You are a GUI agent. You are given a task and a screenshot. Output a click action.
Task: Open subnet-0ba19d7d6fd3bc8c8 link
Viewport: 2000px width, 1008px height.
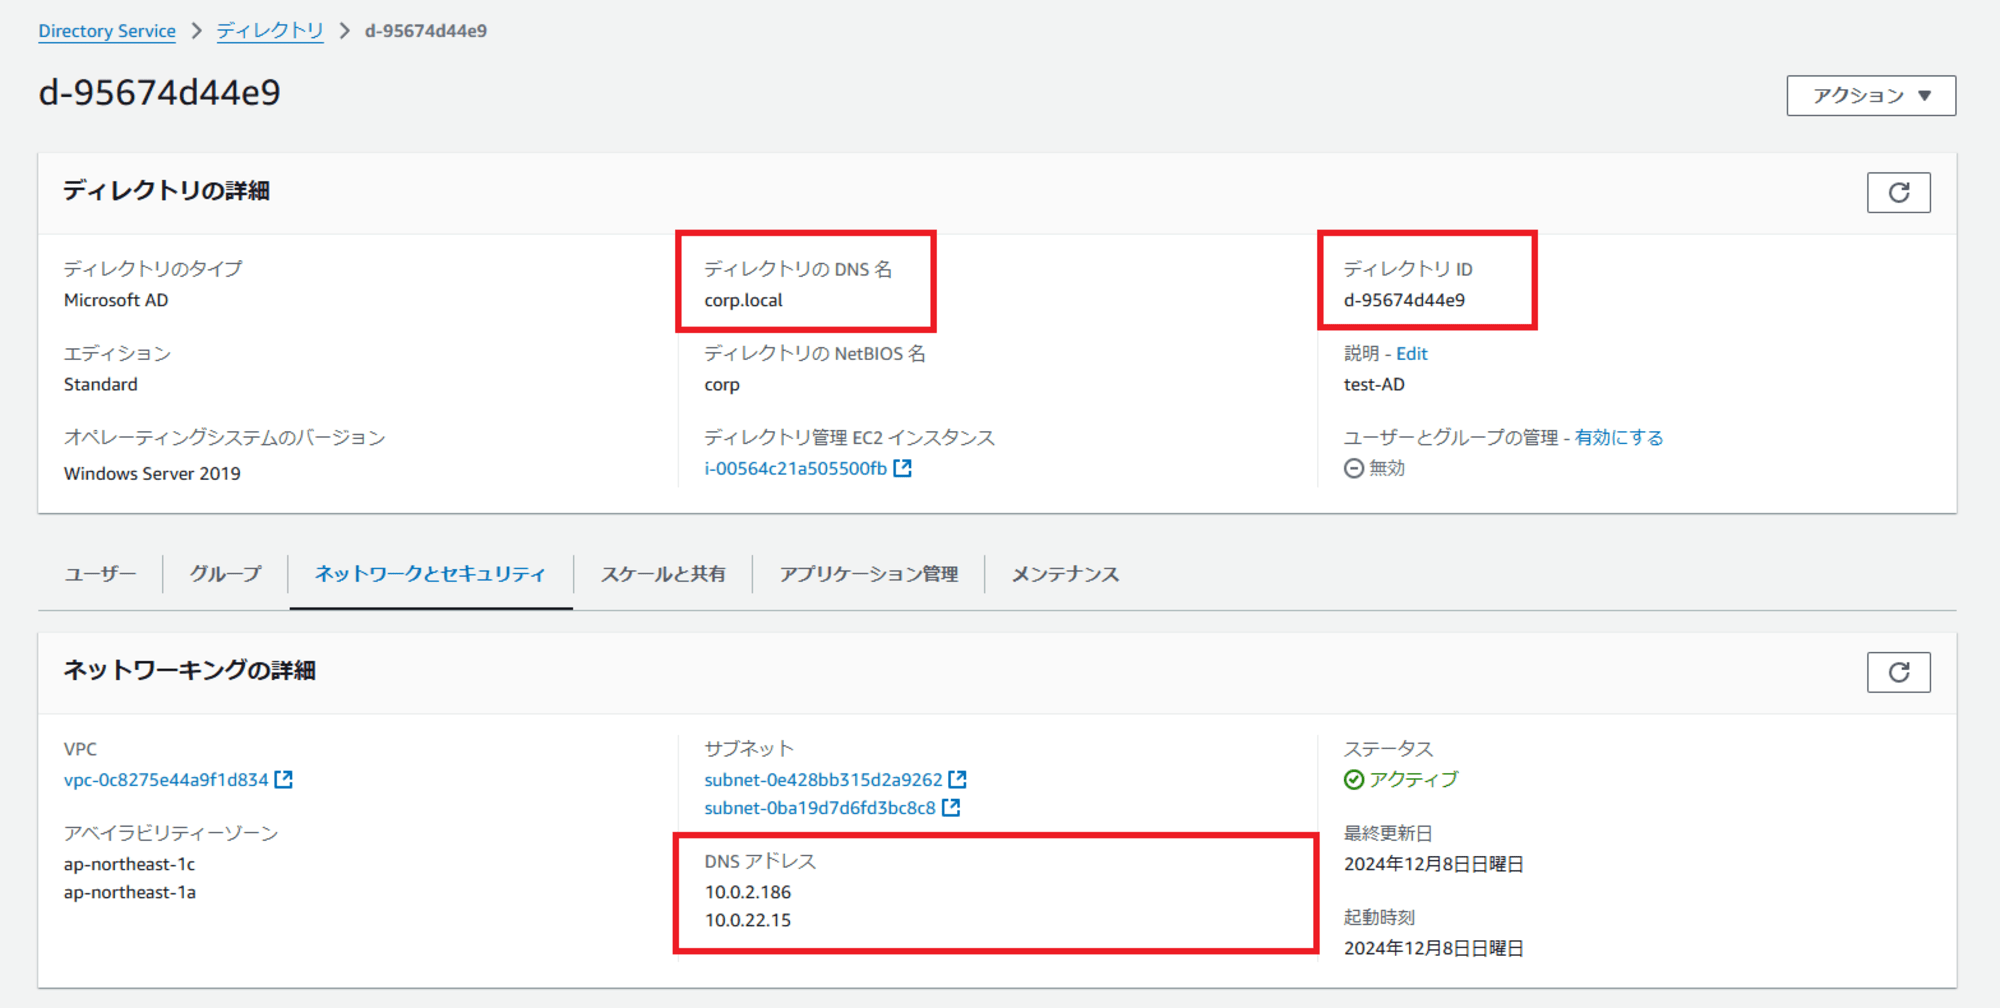click(x=820, y=807)
